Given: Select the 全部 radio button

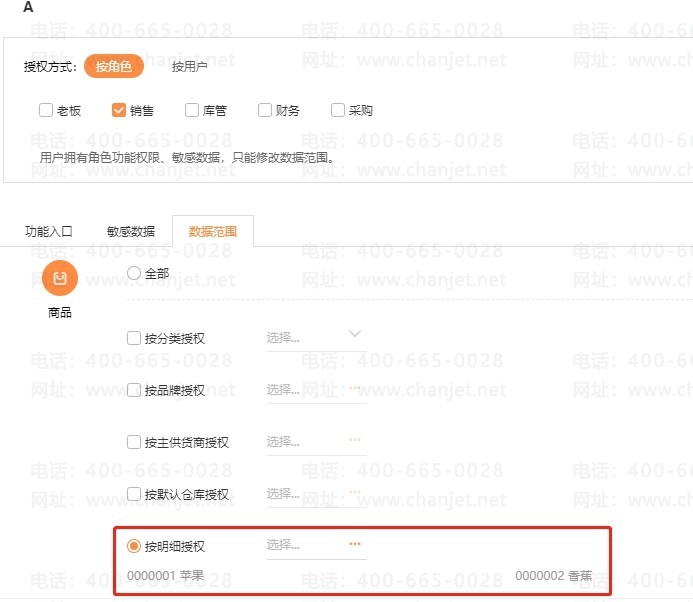Looking at the screenshot, I should coord(134,273).
